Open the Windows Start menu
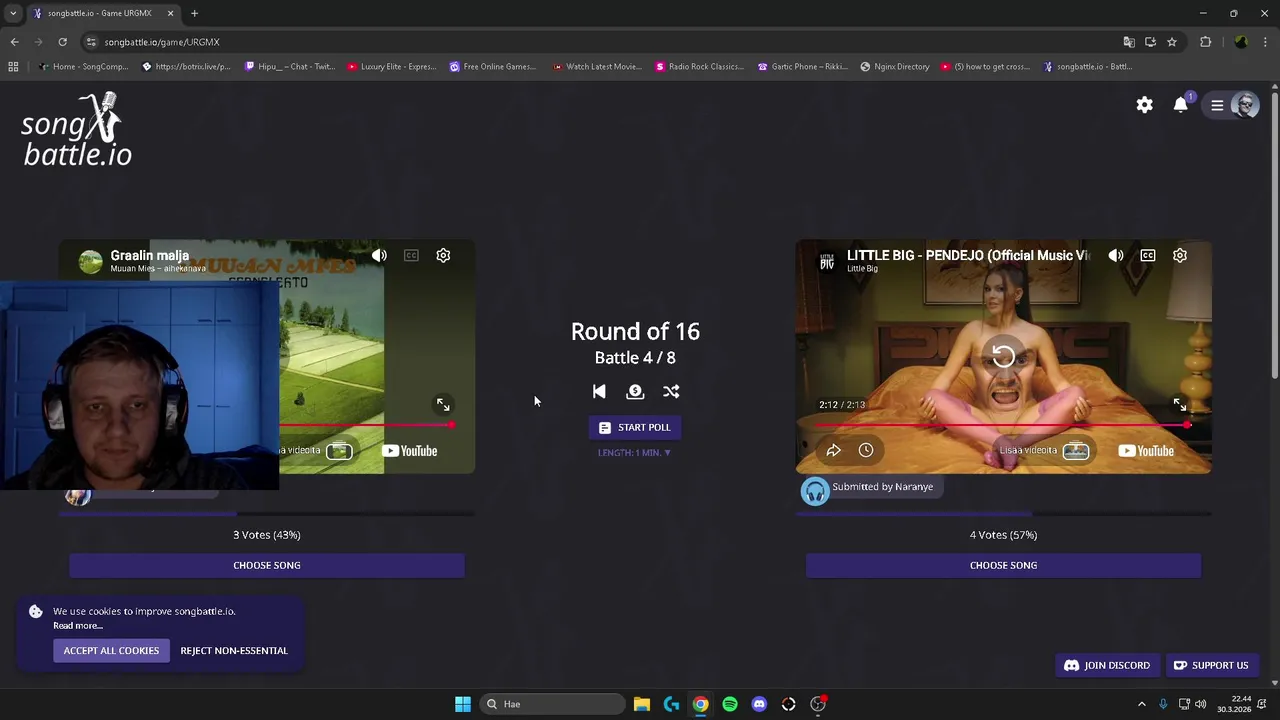1280x720 pixels. click(463, 704)
